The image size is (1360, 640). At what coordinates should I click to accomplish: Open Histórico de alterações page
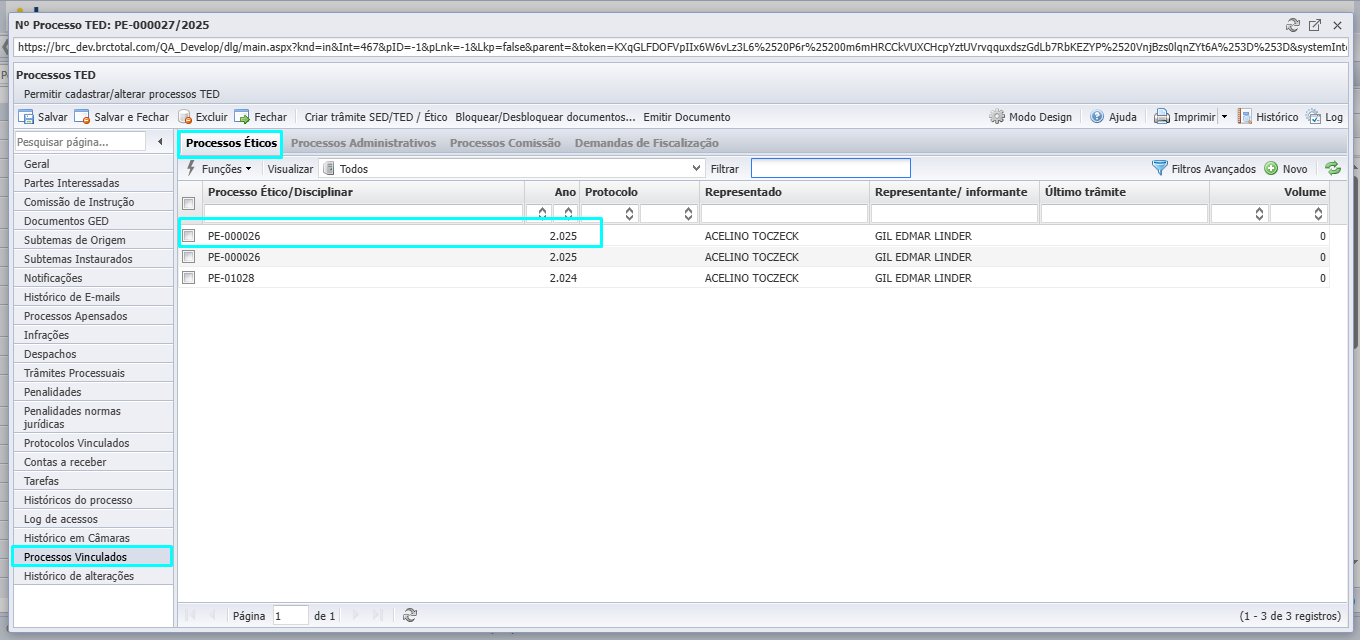(93, 576)
